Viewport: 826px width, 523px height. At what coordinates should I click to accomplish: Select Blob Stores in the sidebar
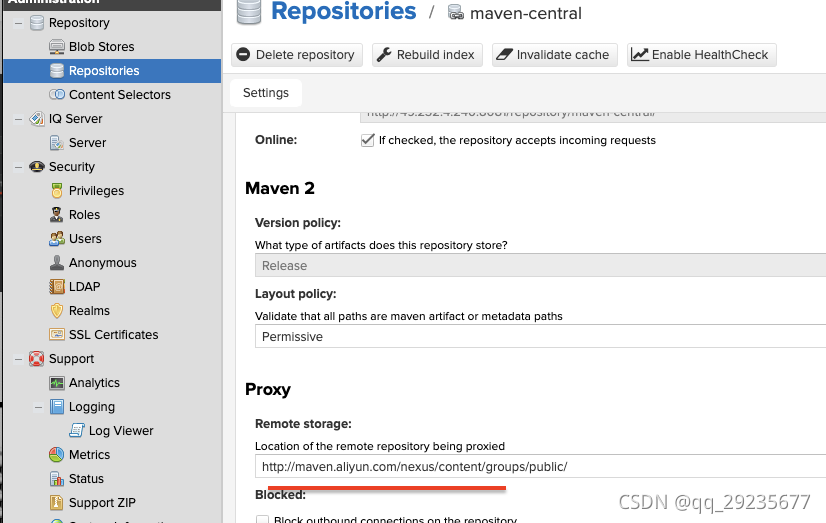point(102,47)
